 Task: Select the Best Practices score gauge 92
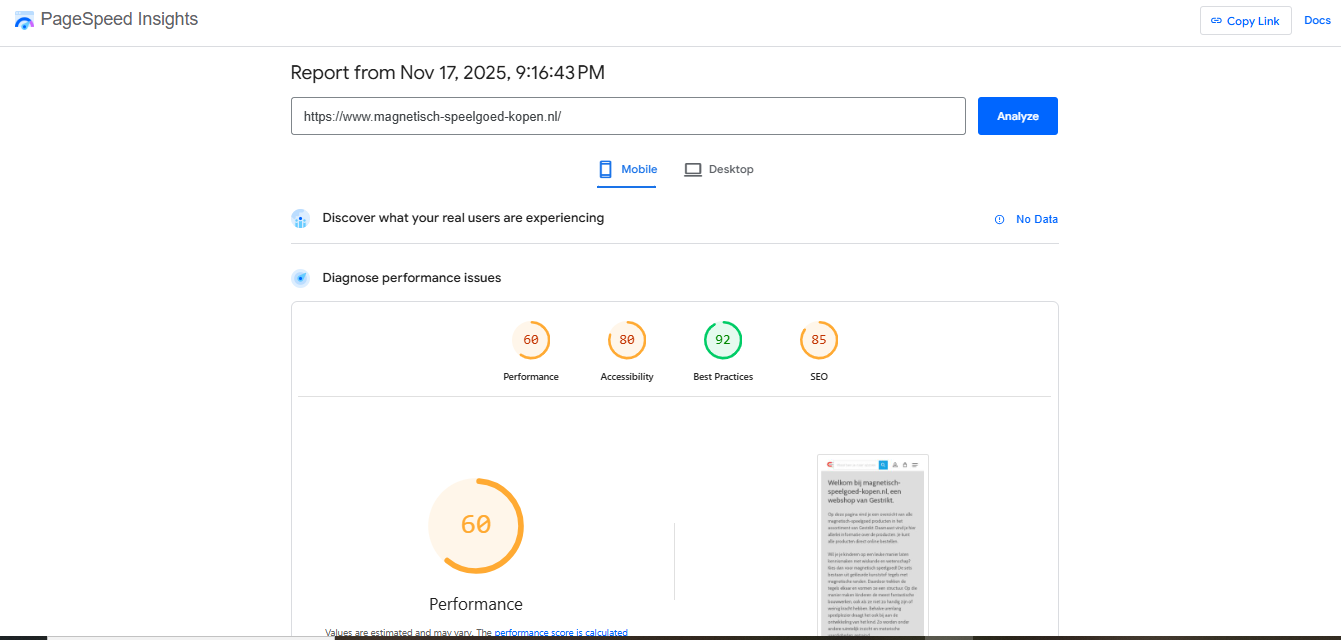[x=723, y=340]
